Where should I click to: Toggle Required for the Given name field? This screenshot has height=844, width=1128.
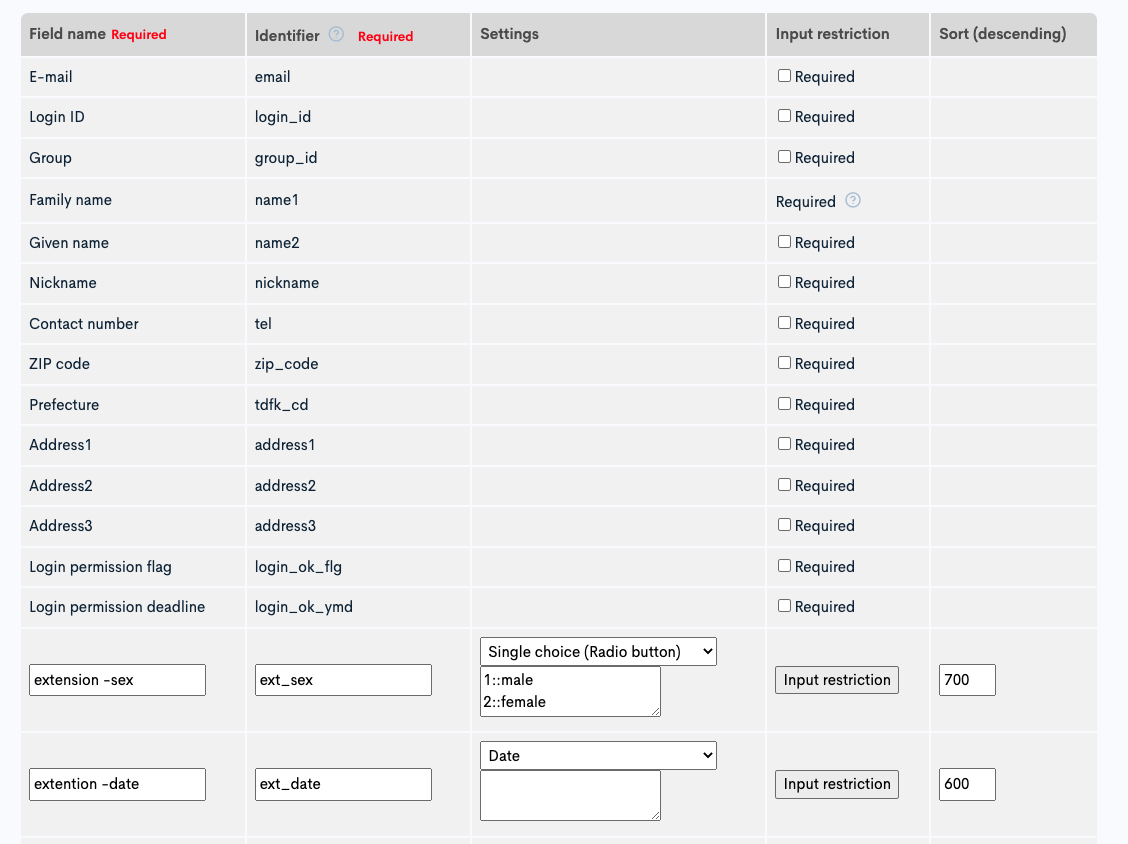(785, 241)
